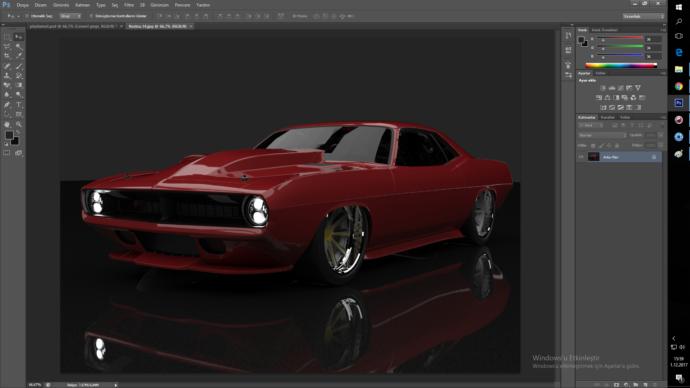Select the Type tool

coord(18,105)
